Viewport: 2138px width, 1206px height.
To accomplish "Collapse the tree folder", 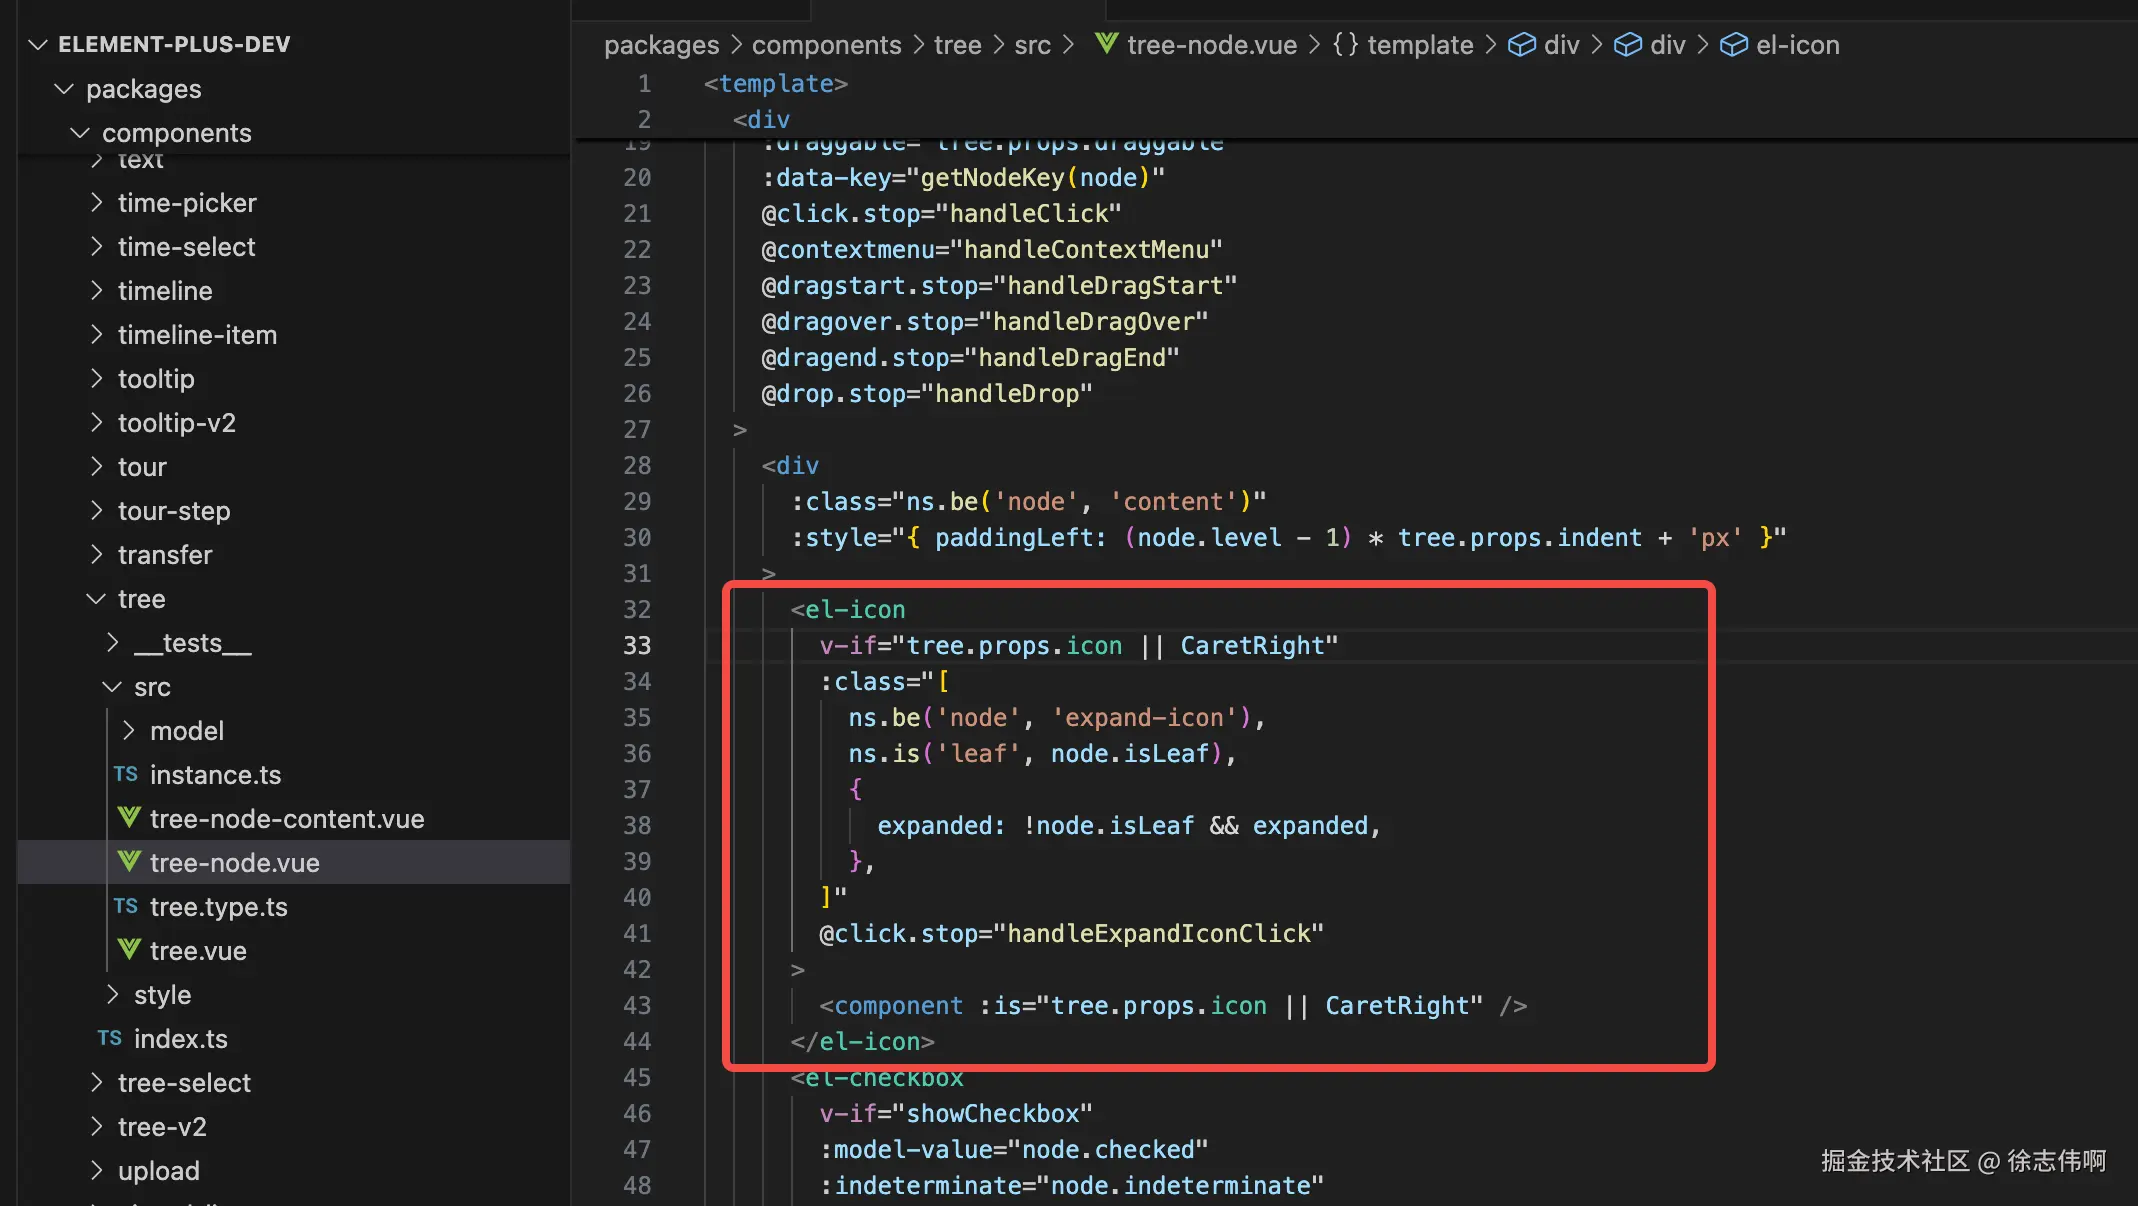I will 96,599.
